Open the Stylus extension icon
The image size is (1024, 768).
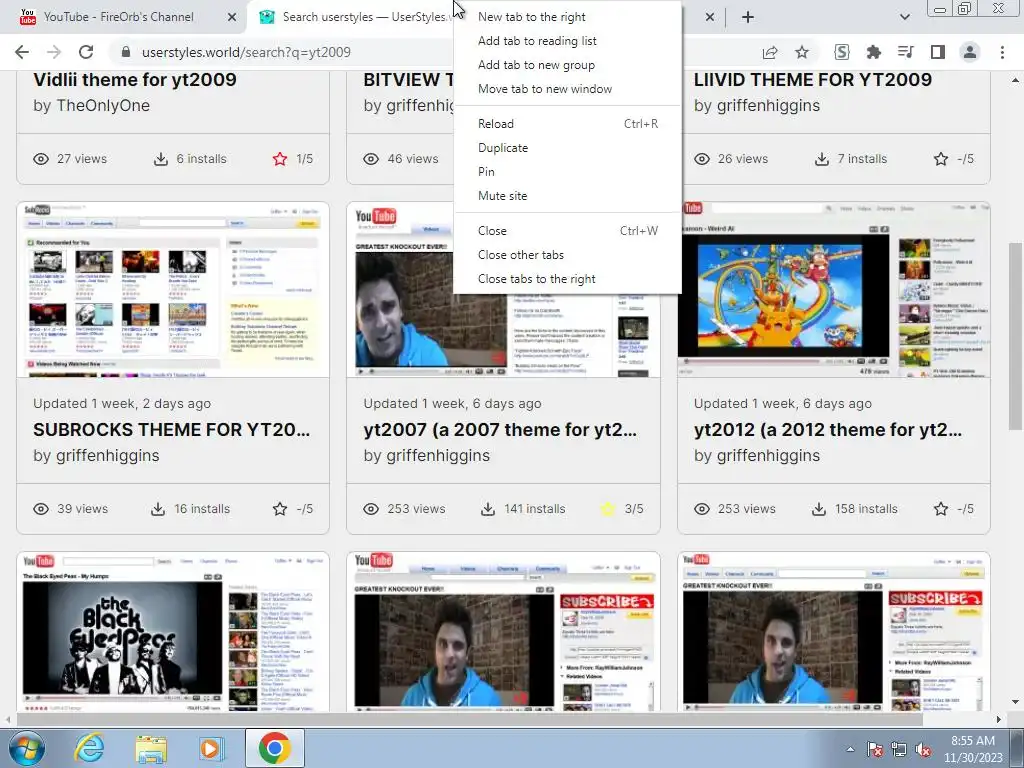coord(842,52)
